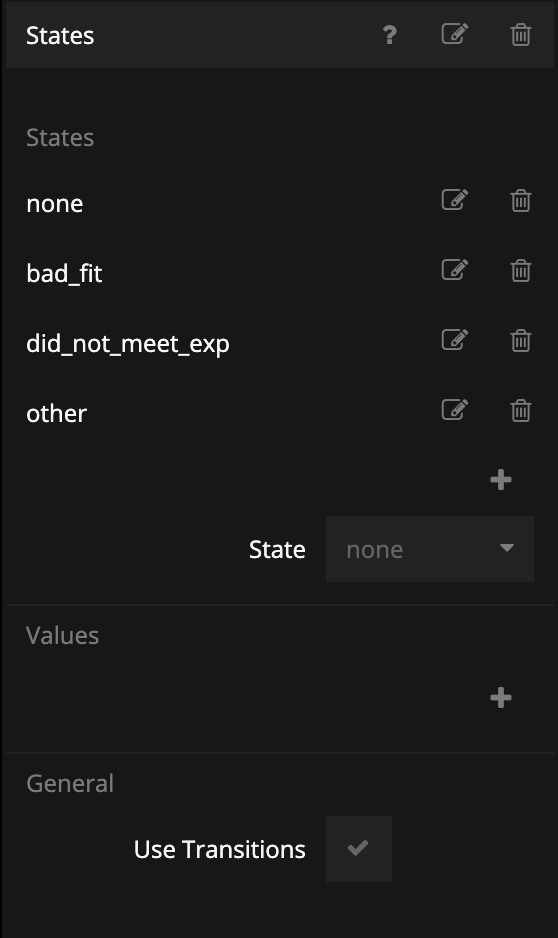Viewport: 558px width, 938px height.
Task: Edit the other state name
Action: pos(455,410)
